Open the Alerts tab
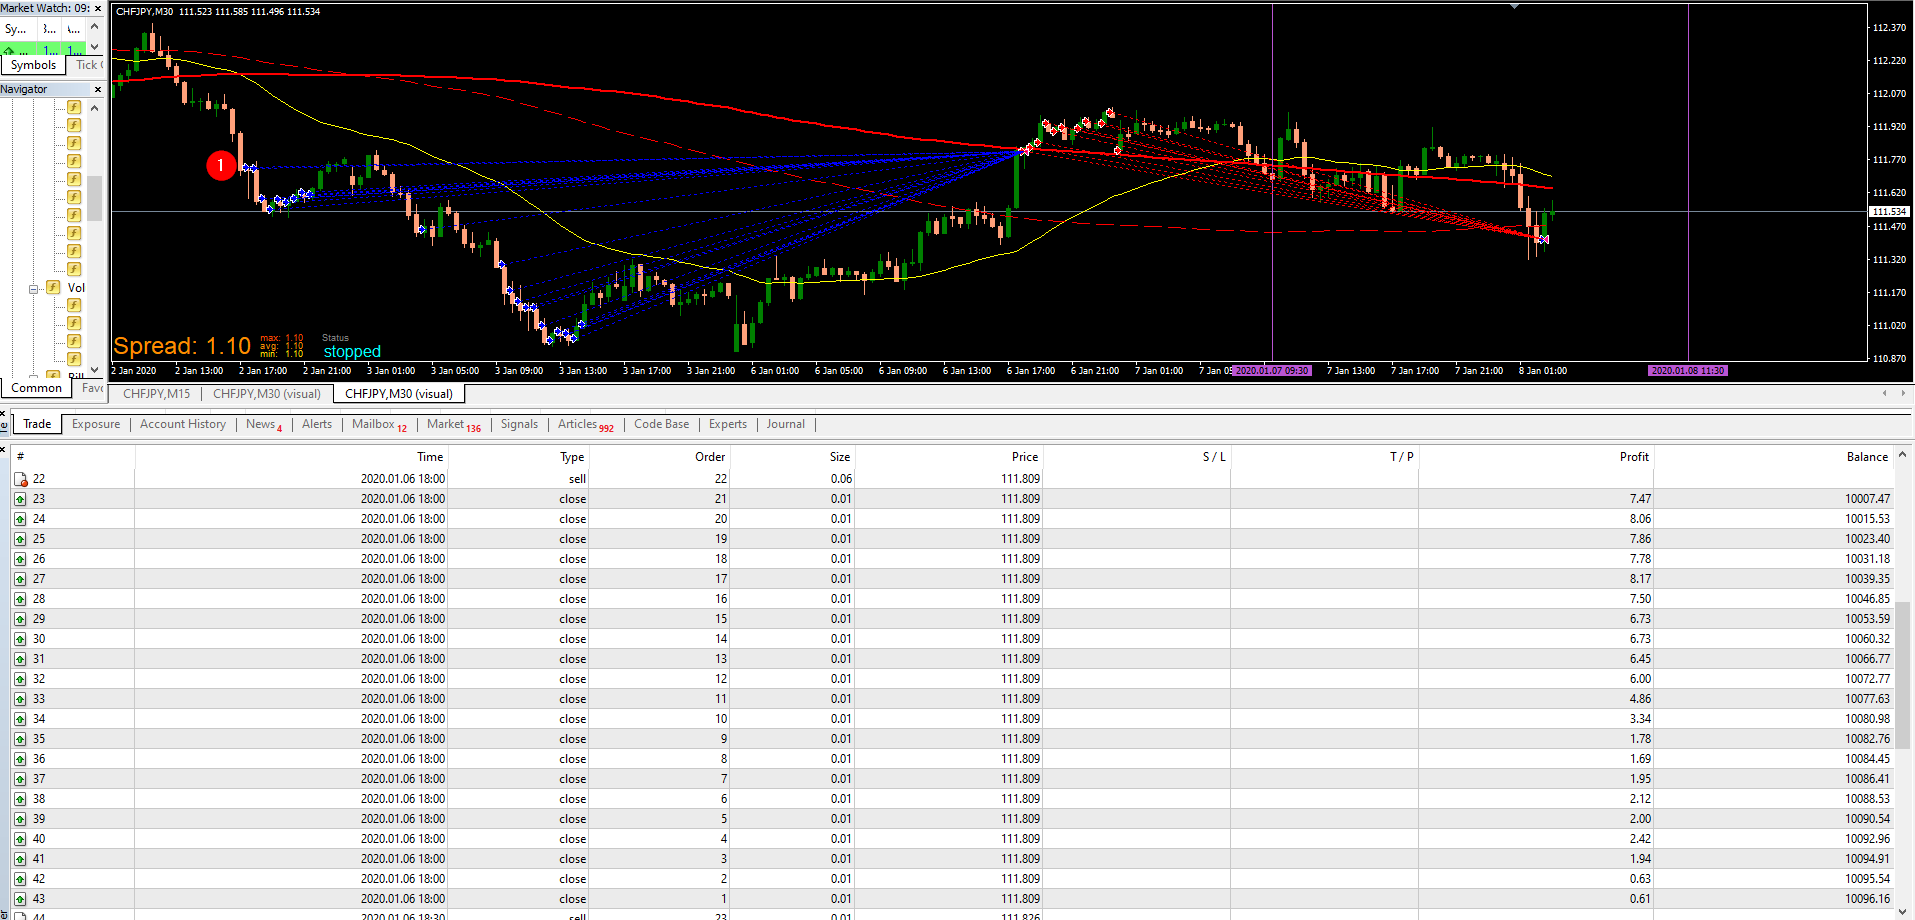The image size is (1915, 920). (x=317, y=424)
